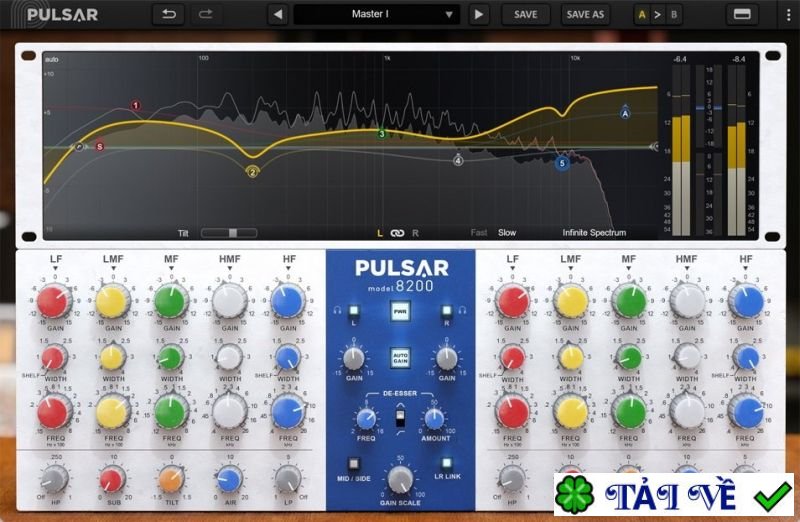The width and height of the screenshot is (800, 522).
Task: Click the left channel HP filter knob
Action: 55,480
